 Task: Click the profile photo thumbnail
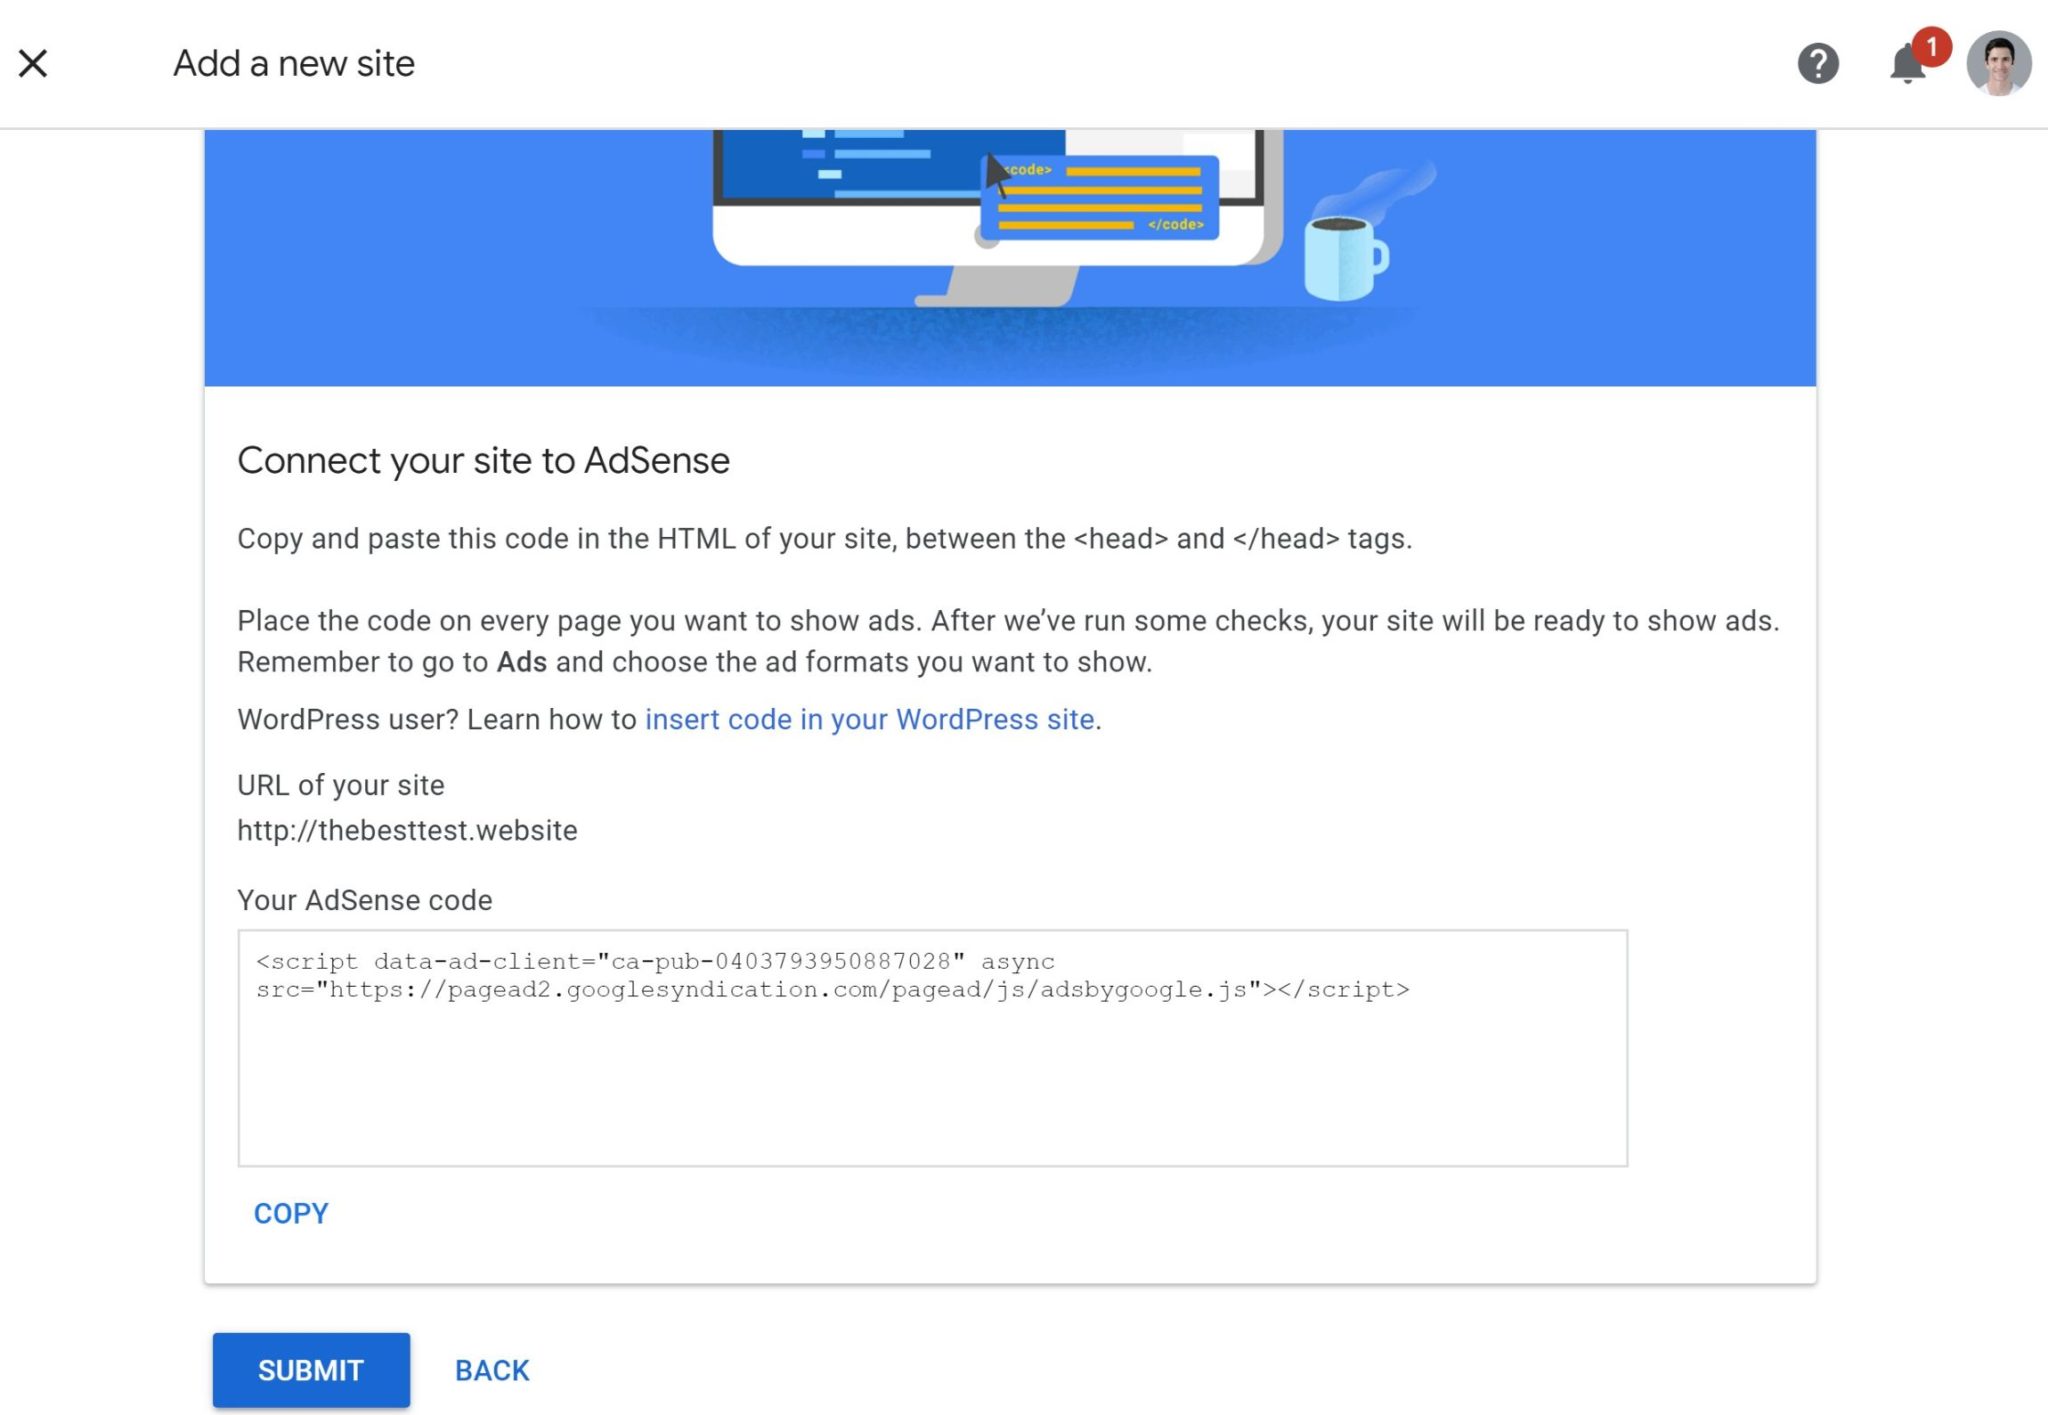coord(1996,63)
